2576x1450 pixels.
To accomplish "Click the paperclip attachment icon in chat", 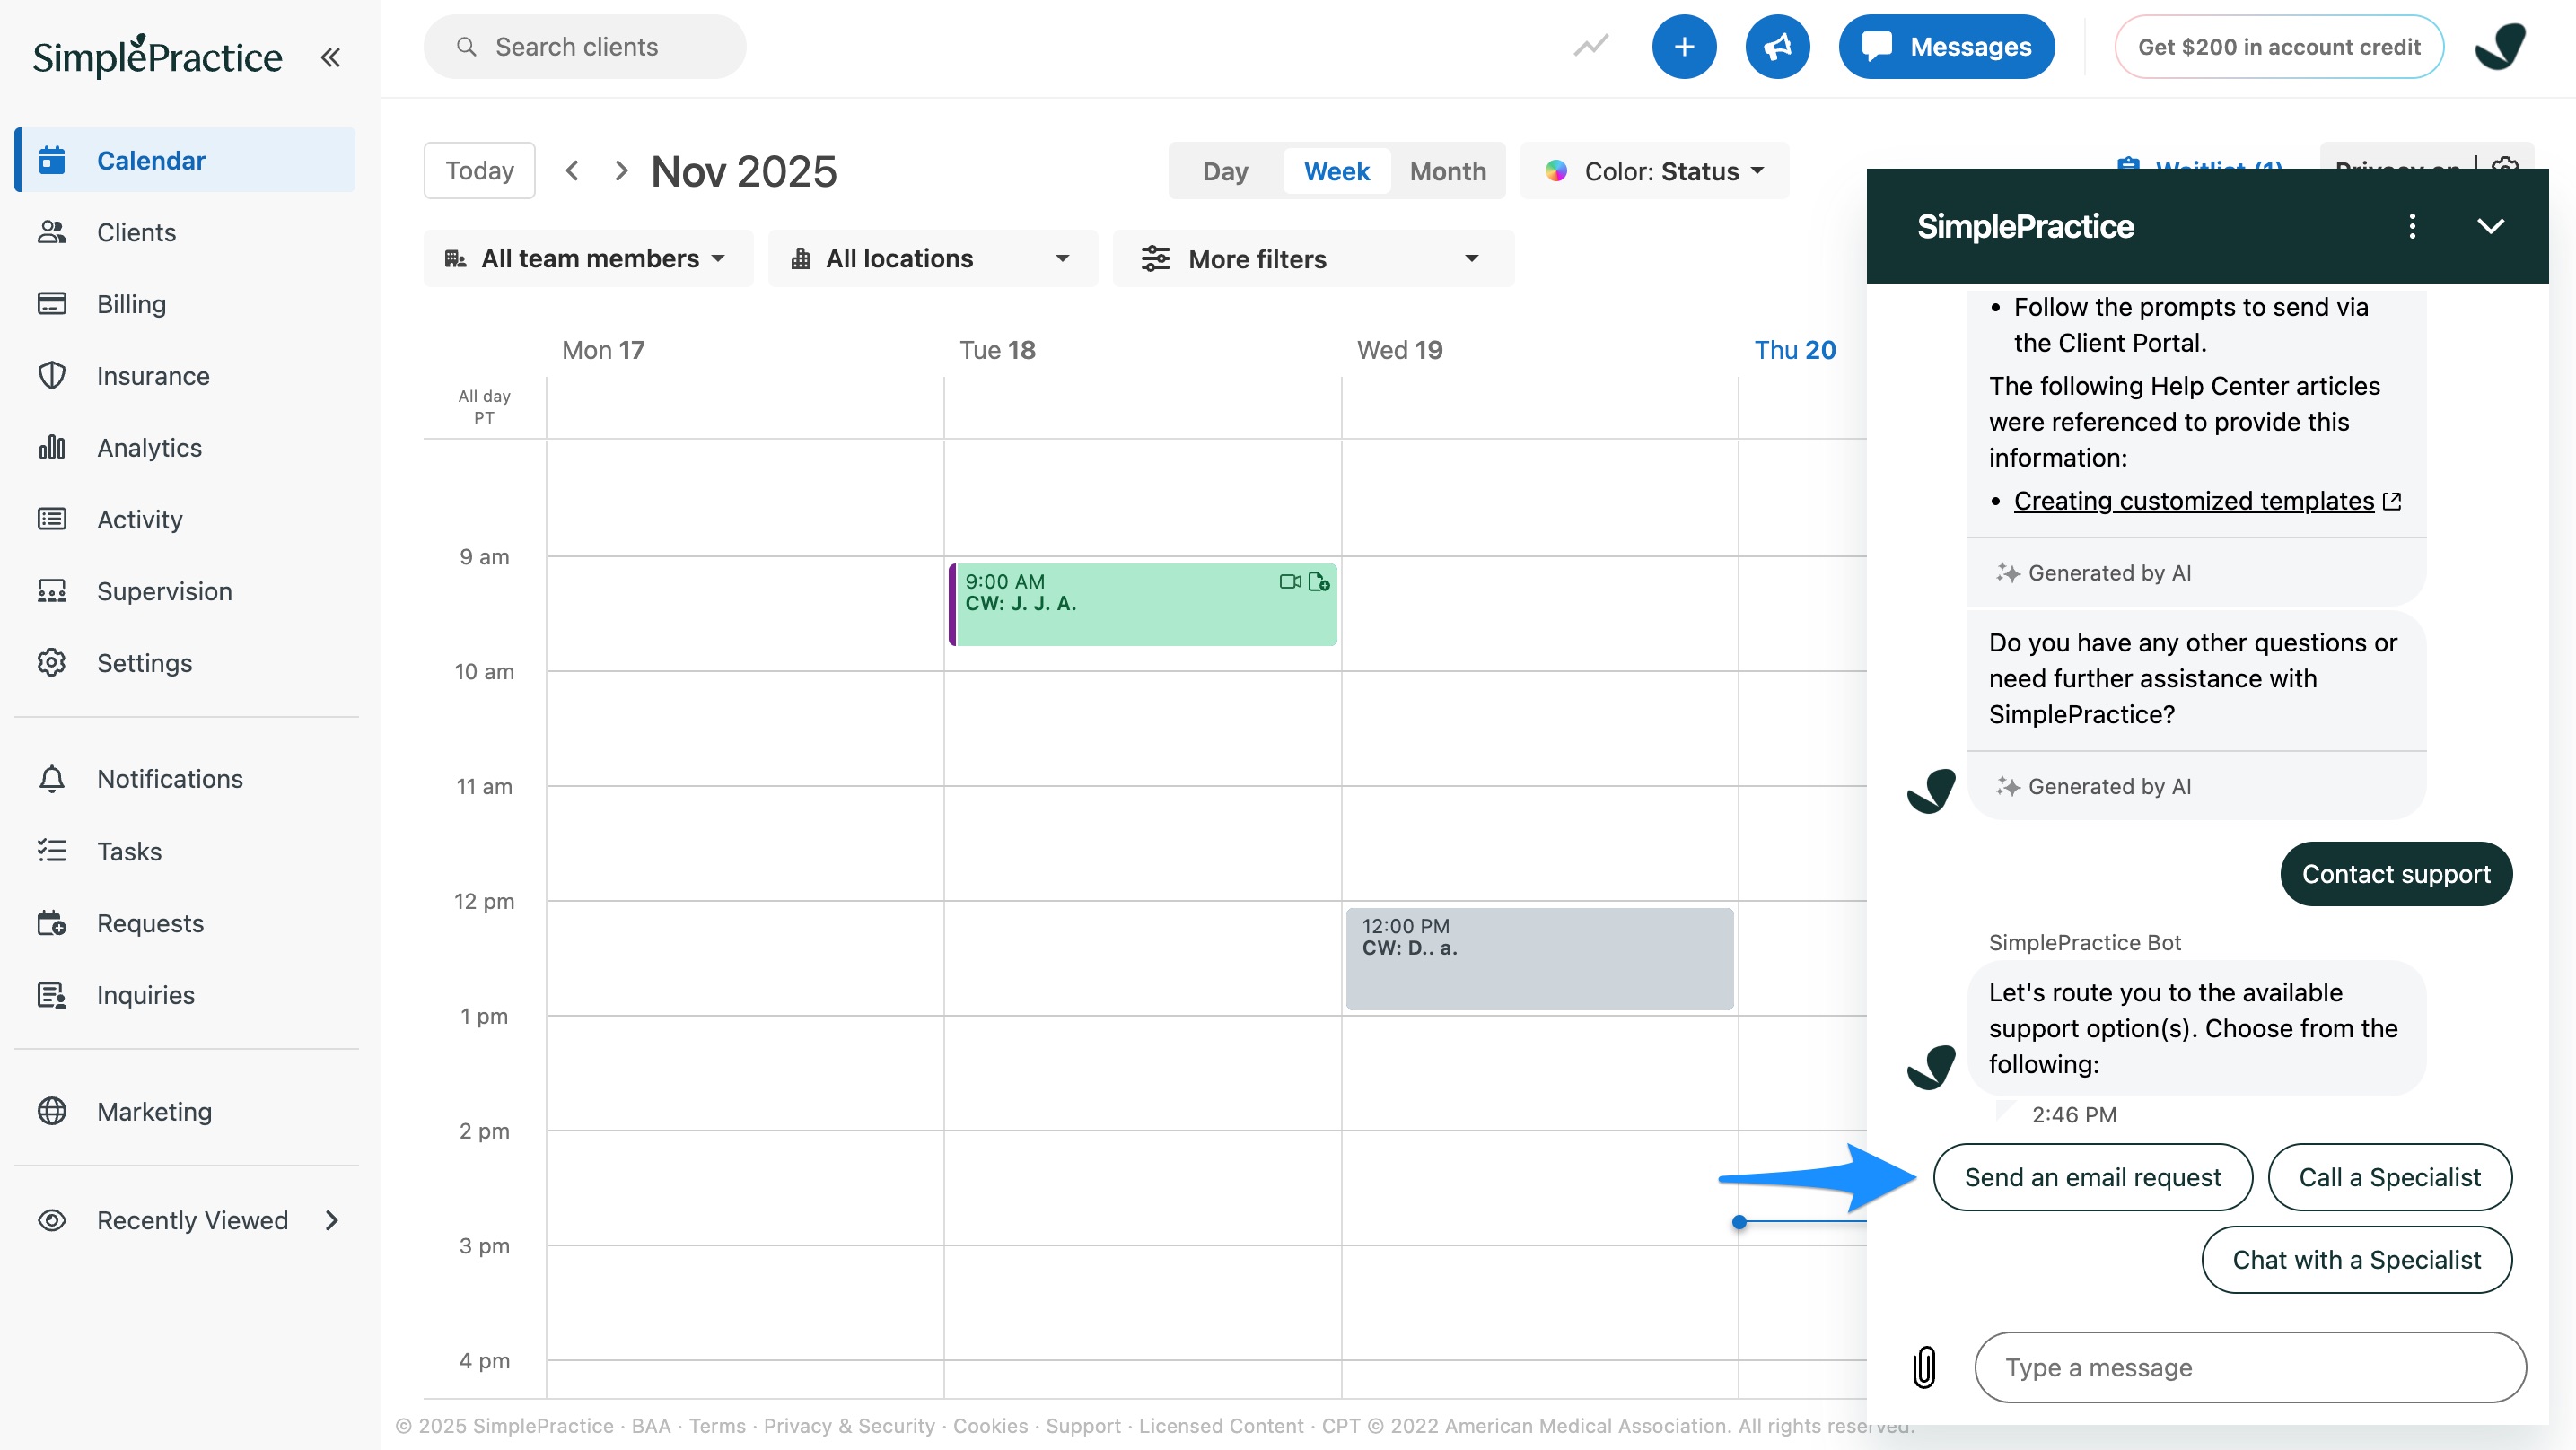I will click(x=1924, y=1367).
